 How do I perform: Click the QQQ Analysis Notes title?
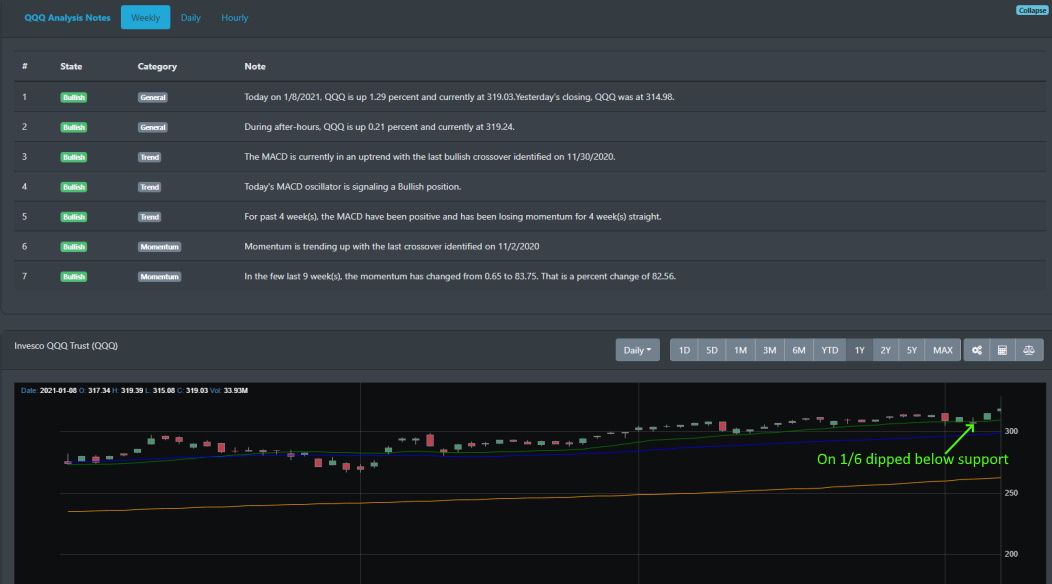pos(67,17)
